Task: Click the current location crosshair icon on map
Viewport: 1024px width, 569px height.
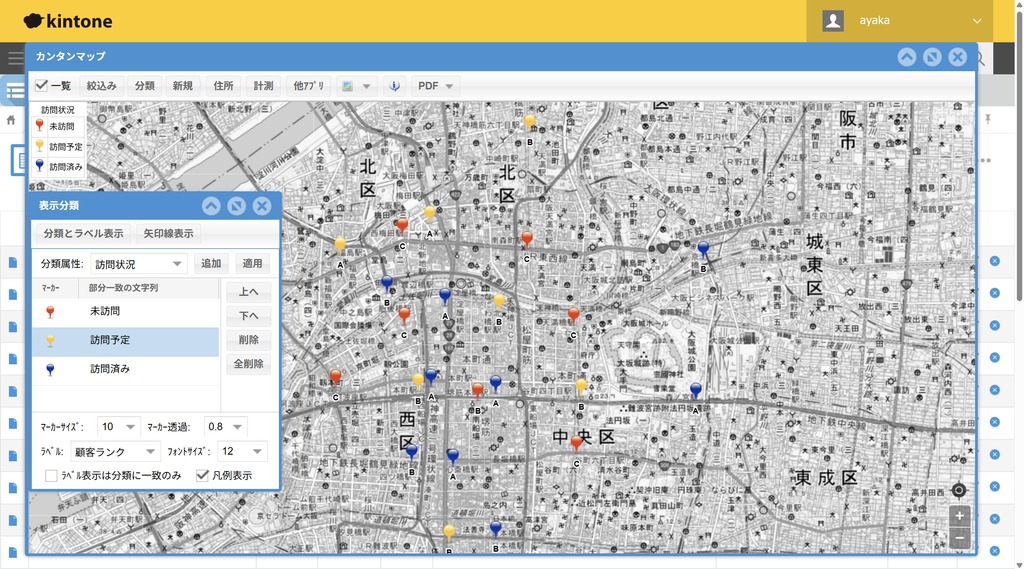Action: pos(959,490)
